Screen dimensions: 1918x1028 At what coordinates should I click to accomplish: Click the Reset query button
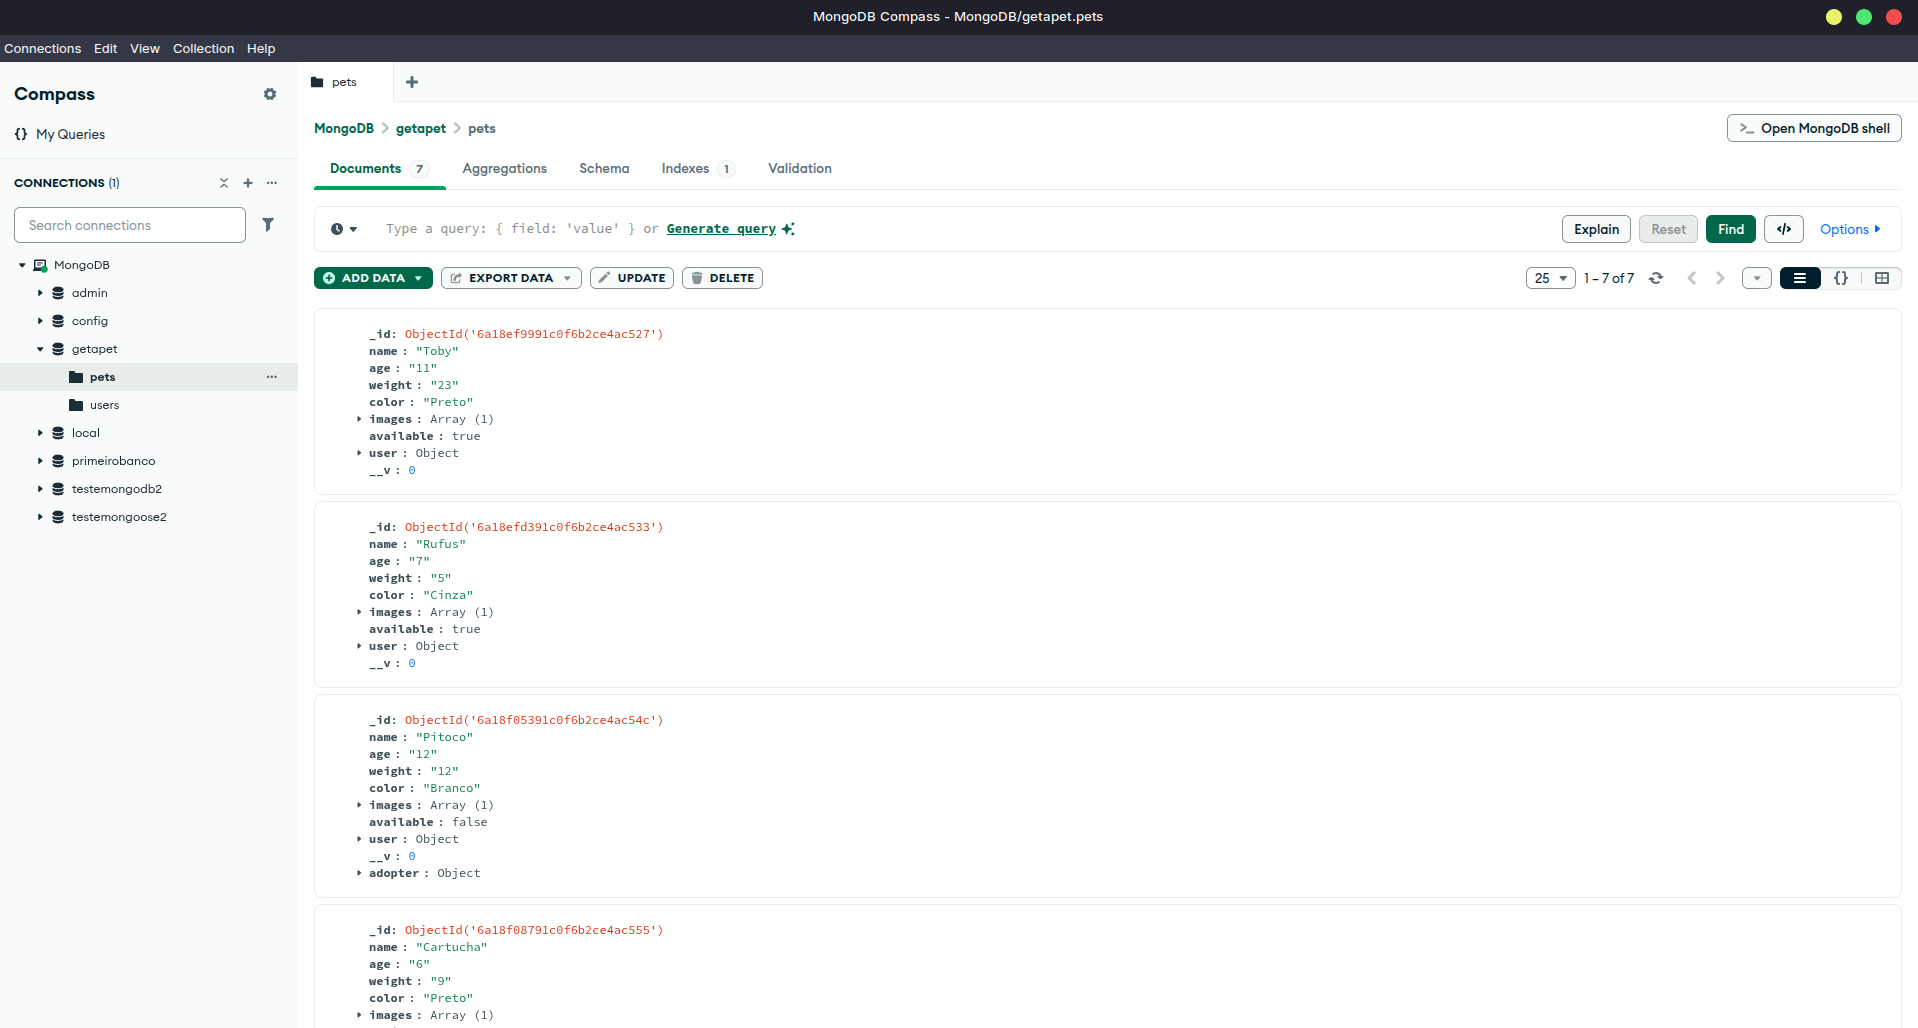[1668, 229]
